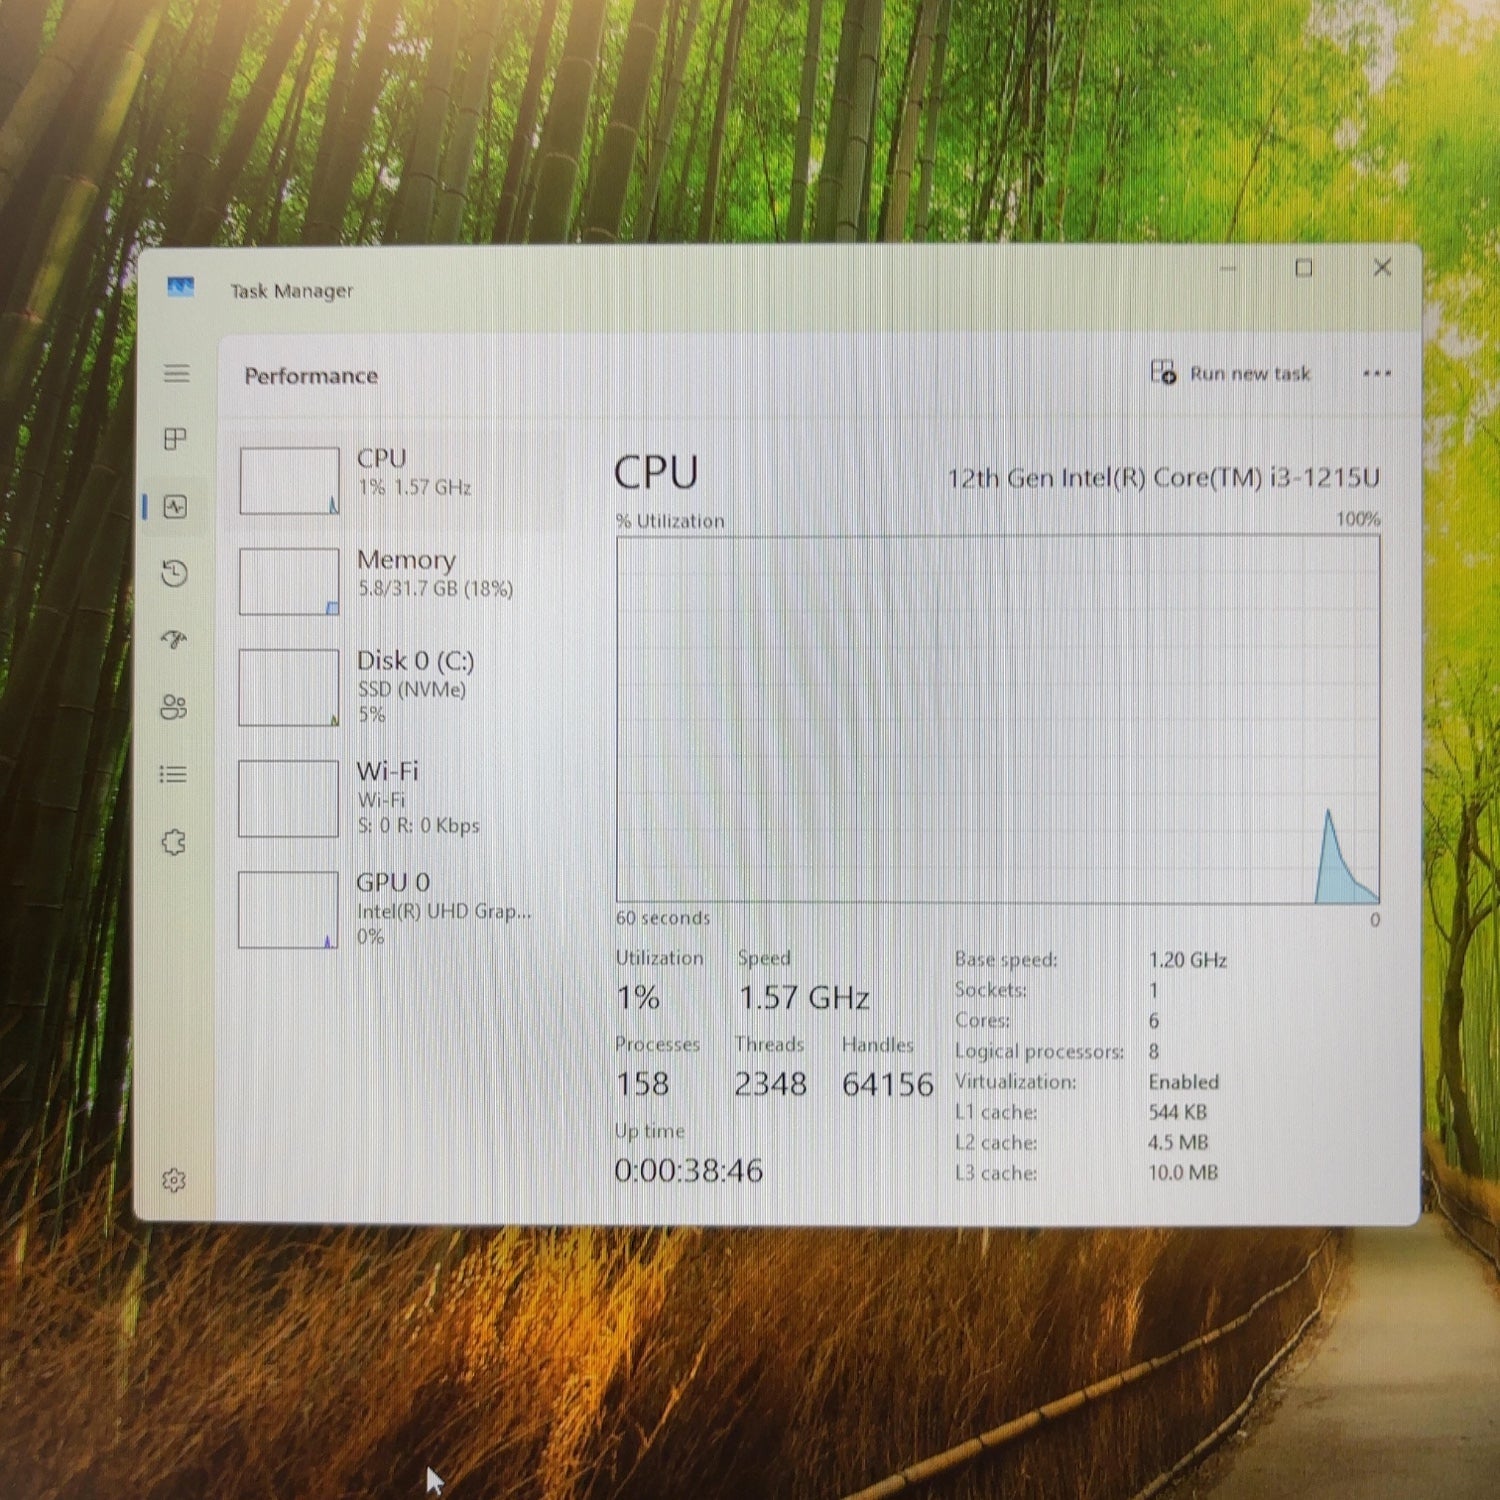Viewport: 1500px width, 1500px height.
Task: Click the Memory mini graph thumbnail
Action: point(289,581)
